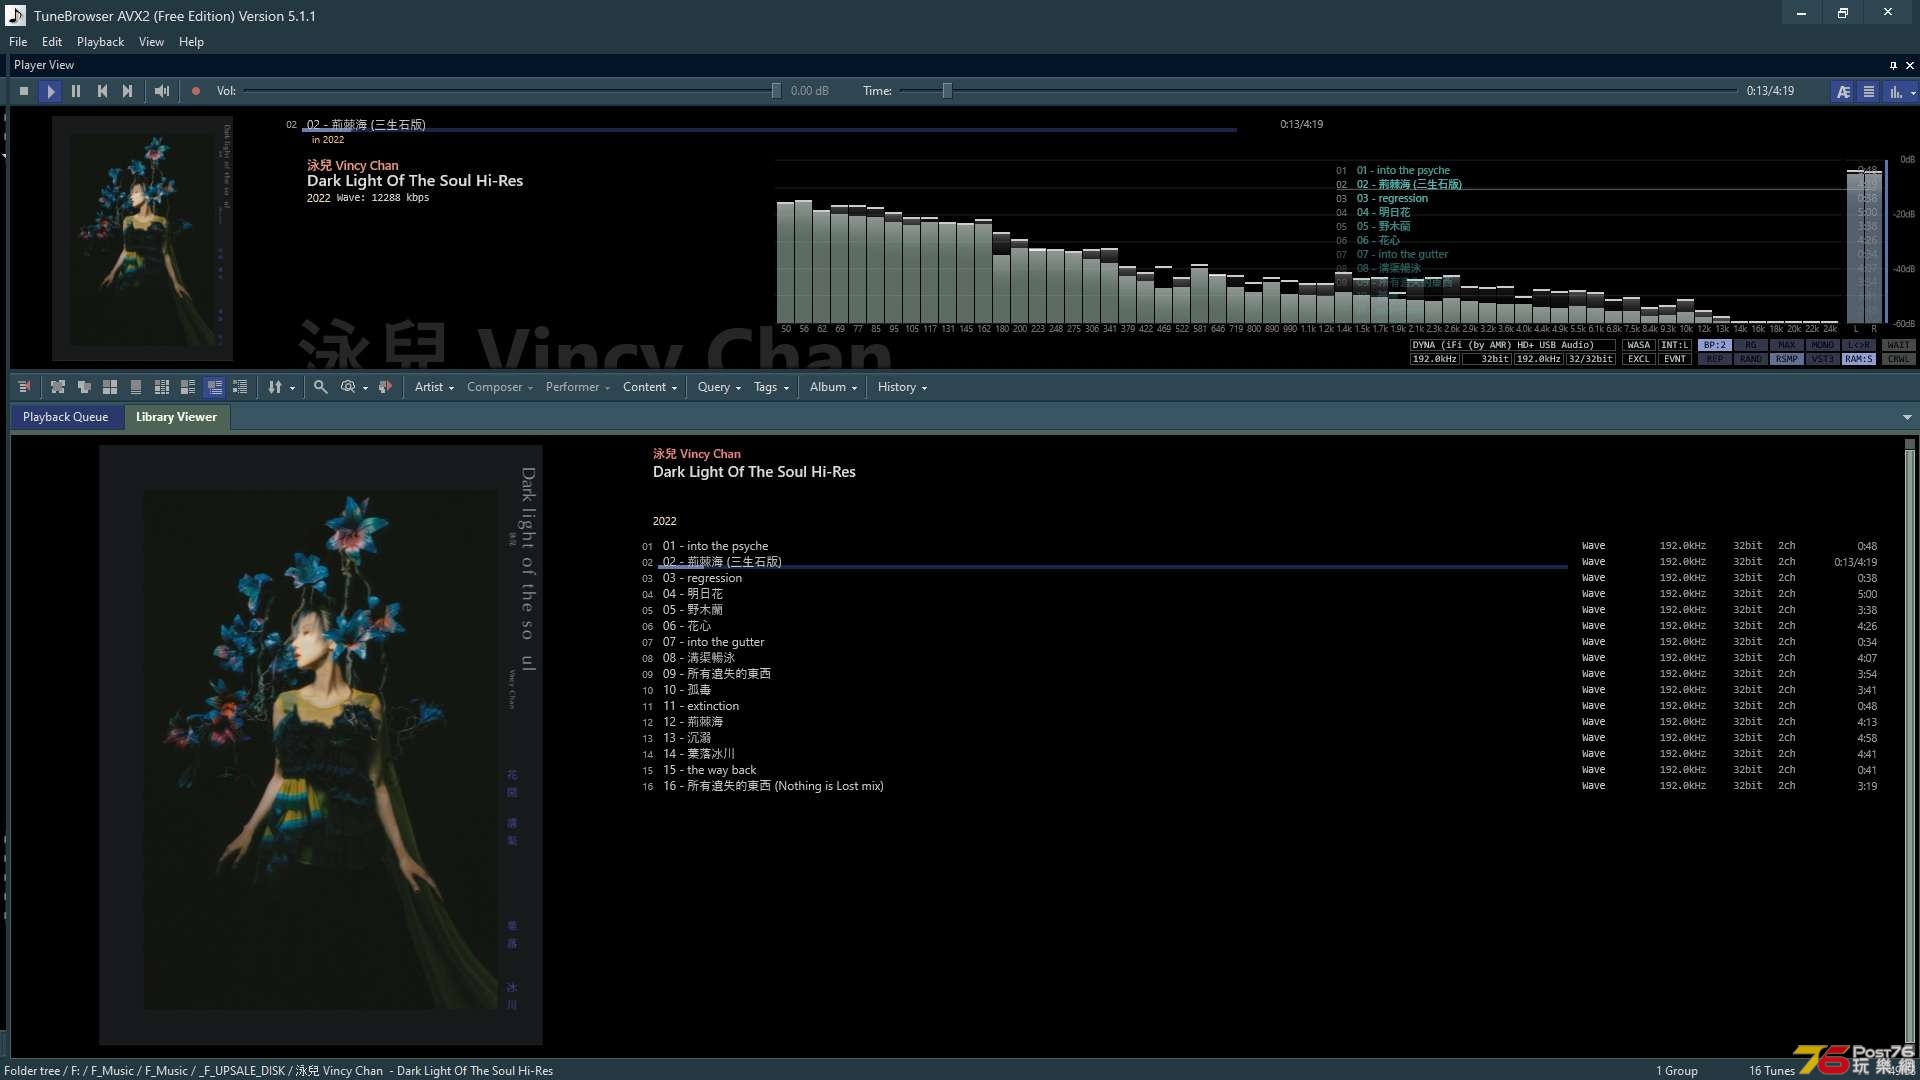Click the spectrum bar-chart icon in player bar
This screenshot has height=1080, width=1920.
tap(1895, 91)
